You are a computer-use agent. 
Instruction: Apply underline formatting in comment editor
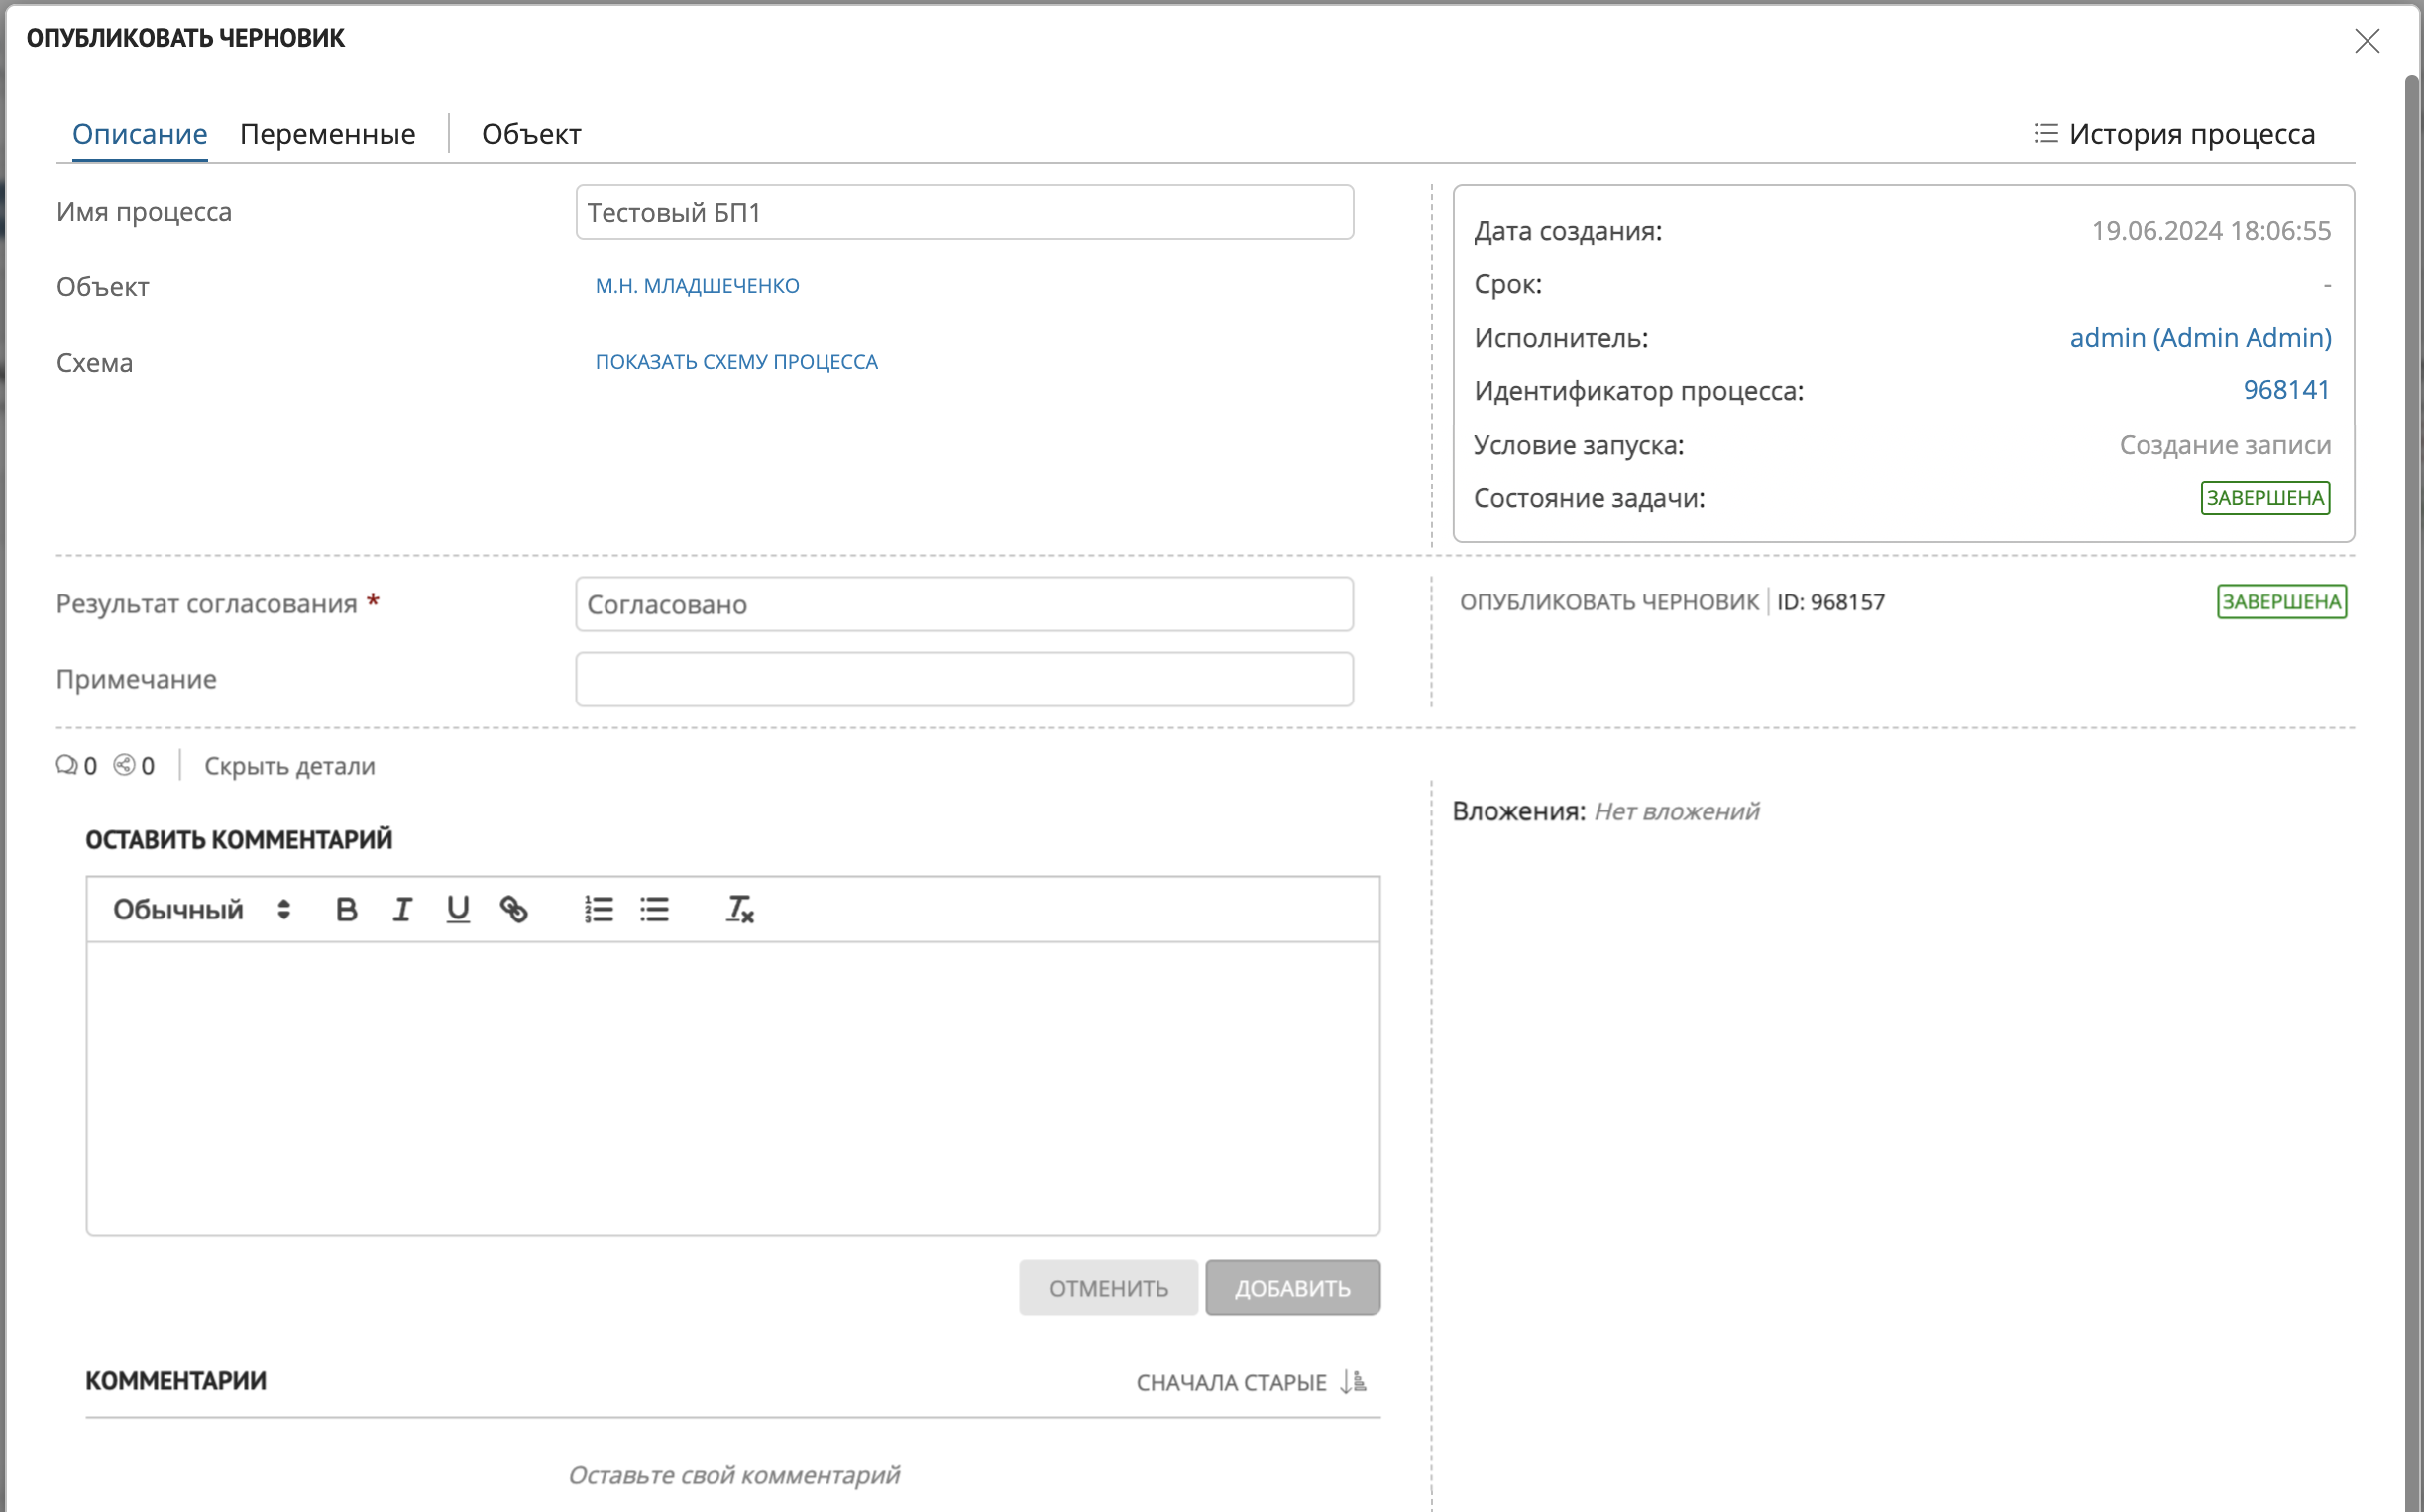tap(458, 909)
